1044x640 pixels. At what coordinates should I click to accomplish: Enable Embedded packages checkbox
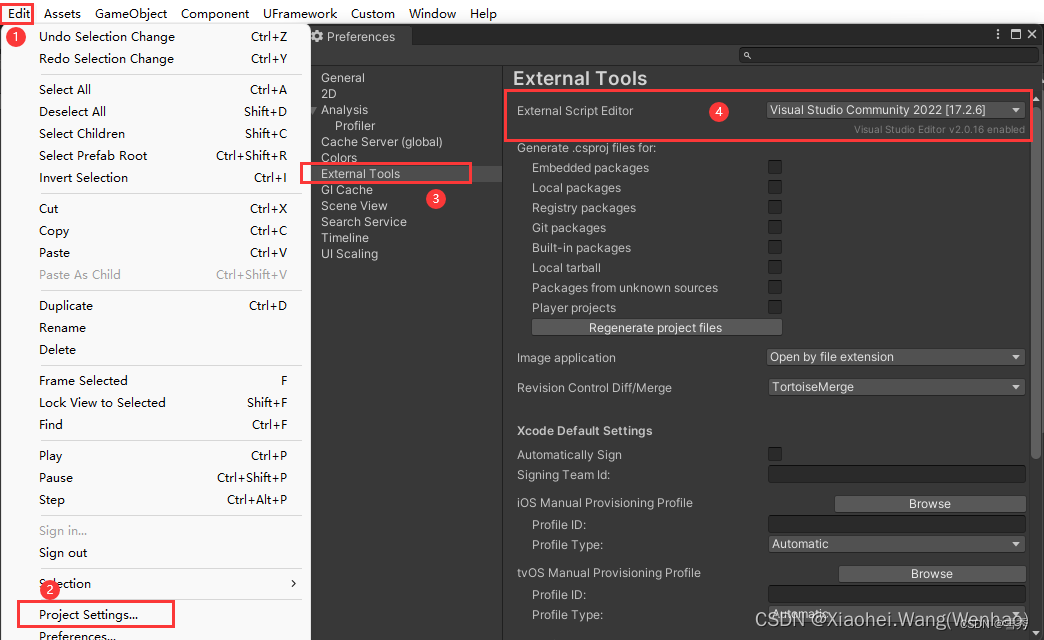click(775, 167)
